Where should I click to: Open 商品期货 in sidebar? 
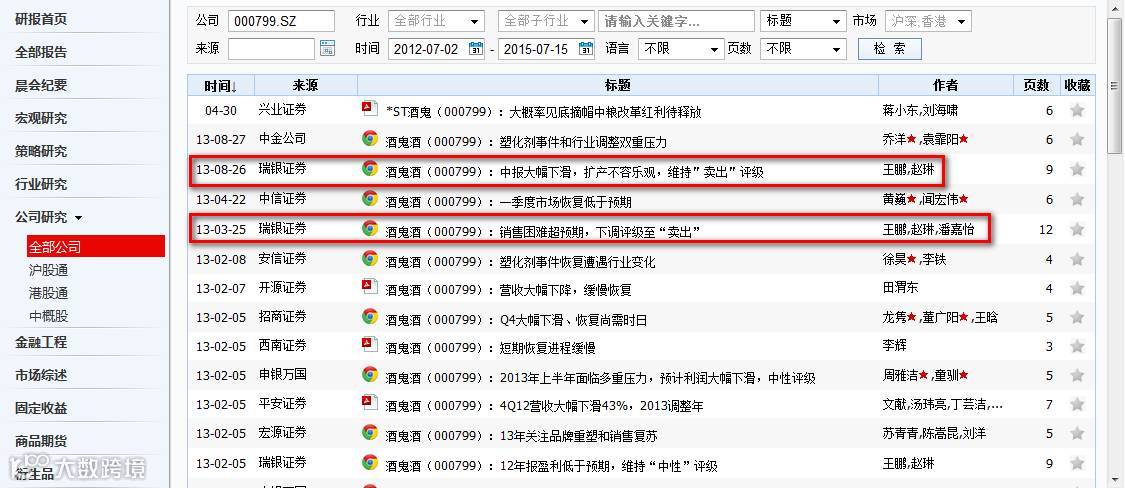(x=41, y=441)
